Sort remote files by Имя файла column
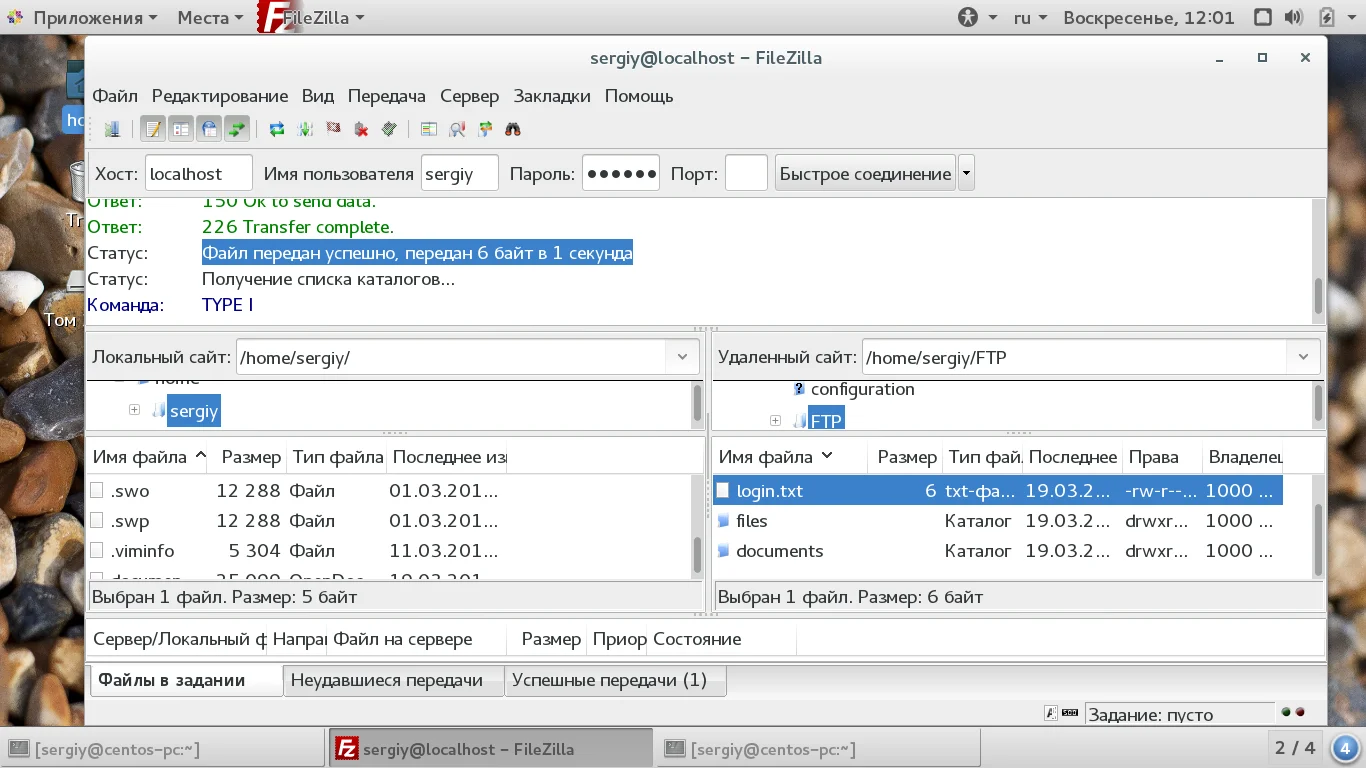Viewport: 1366px width, 768px height. (790, 457)
